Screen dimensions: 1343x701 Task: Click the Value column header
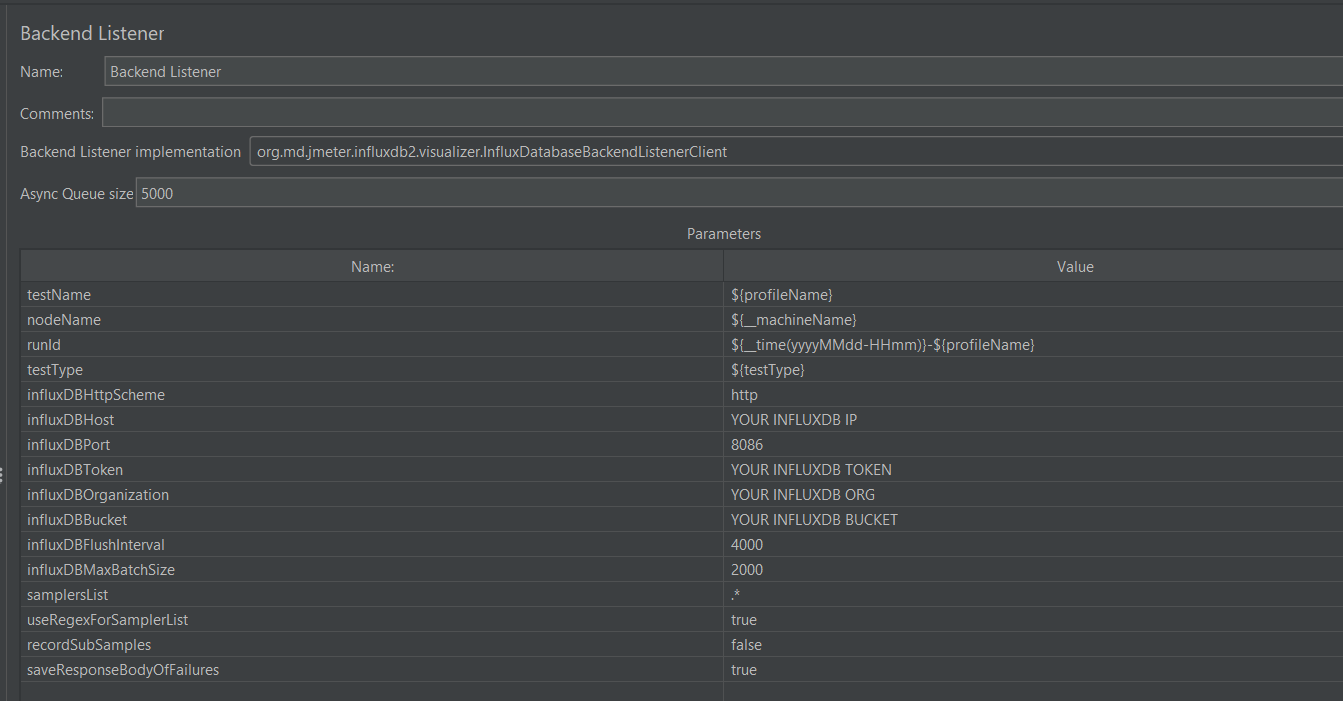click(x=1075, y=266)
